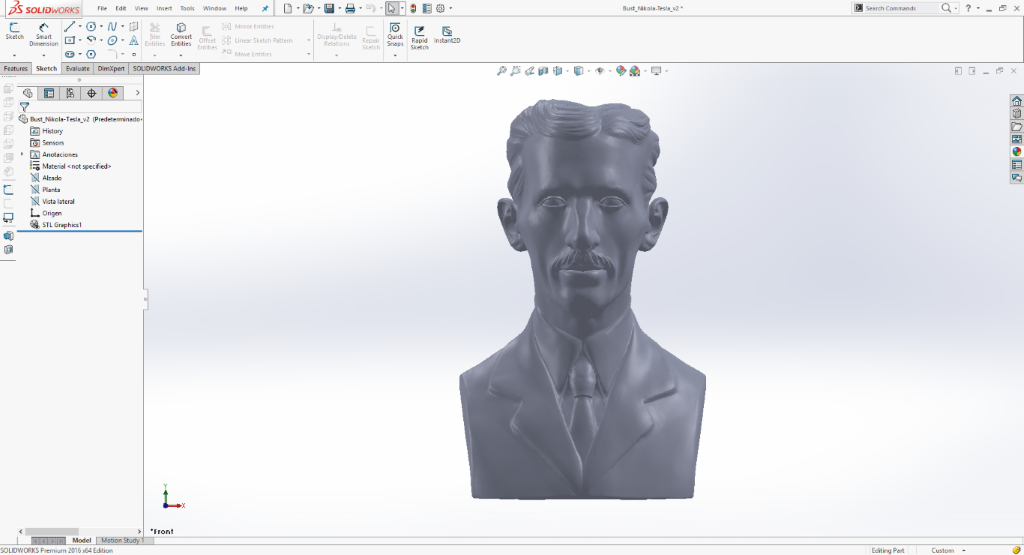Open an existing document icon
The height and width of the screenshot is (555, 1024).
[x=308, y=8]
